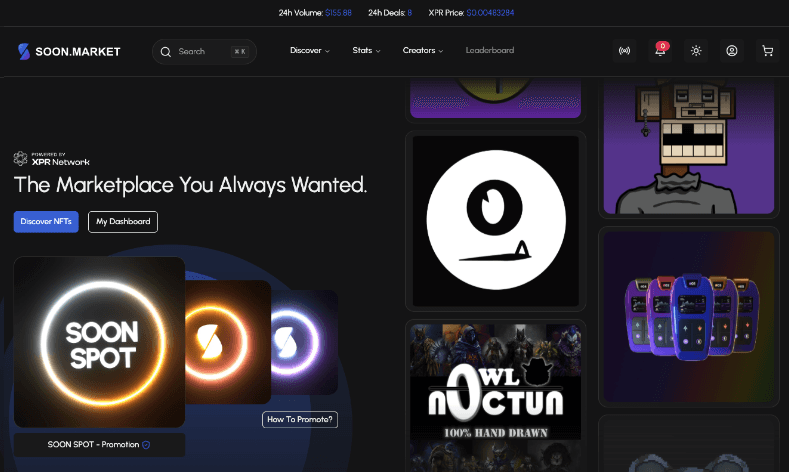
Task: Click the Discover menu chevron arrow
Action: pyautogui.click(x=327, y=51)
